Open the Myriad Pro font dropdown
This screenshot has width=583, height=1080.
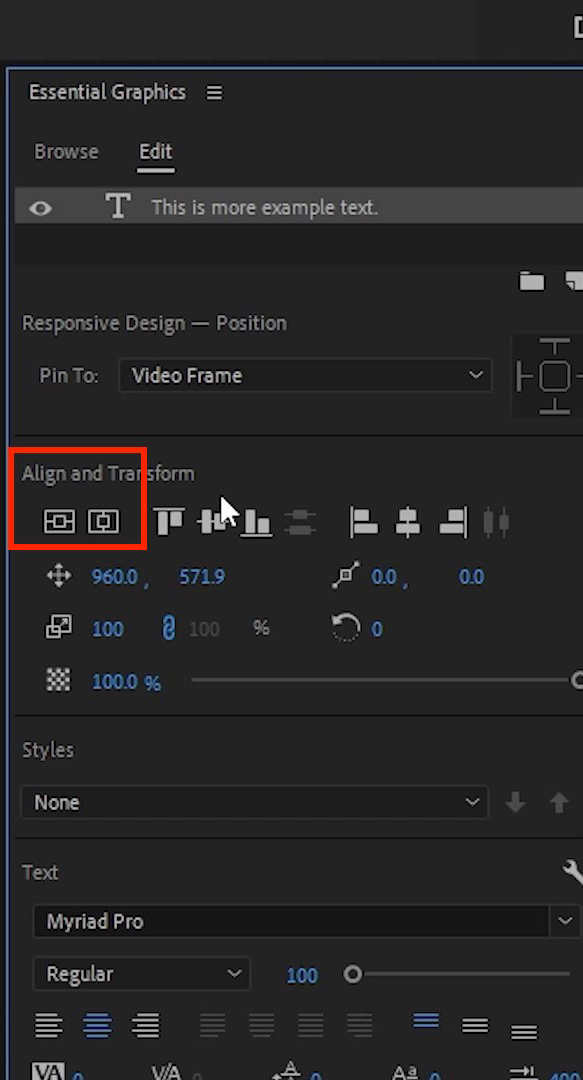565,921
